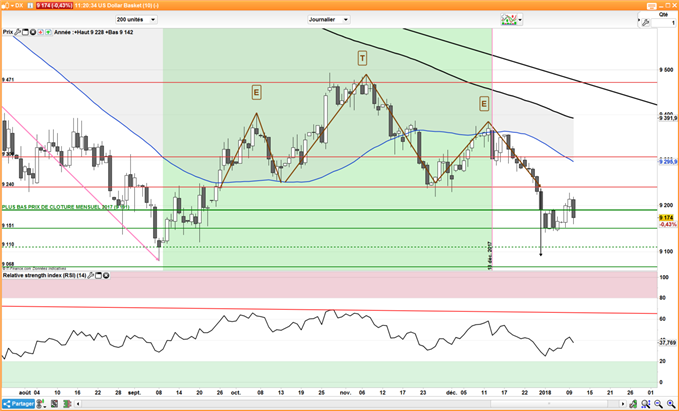Click the 9.151 support level label
Viewport: 679px width, 411px height.
tap(8, 226)
